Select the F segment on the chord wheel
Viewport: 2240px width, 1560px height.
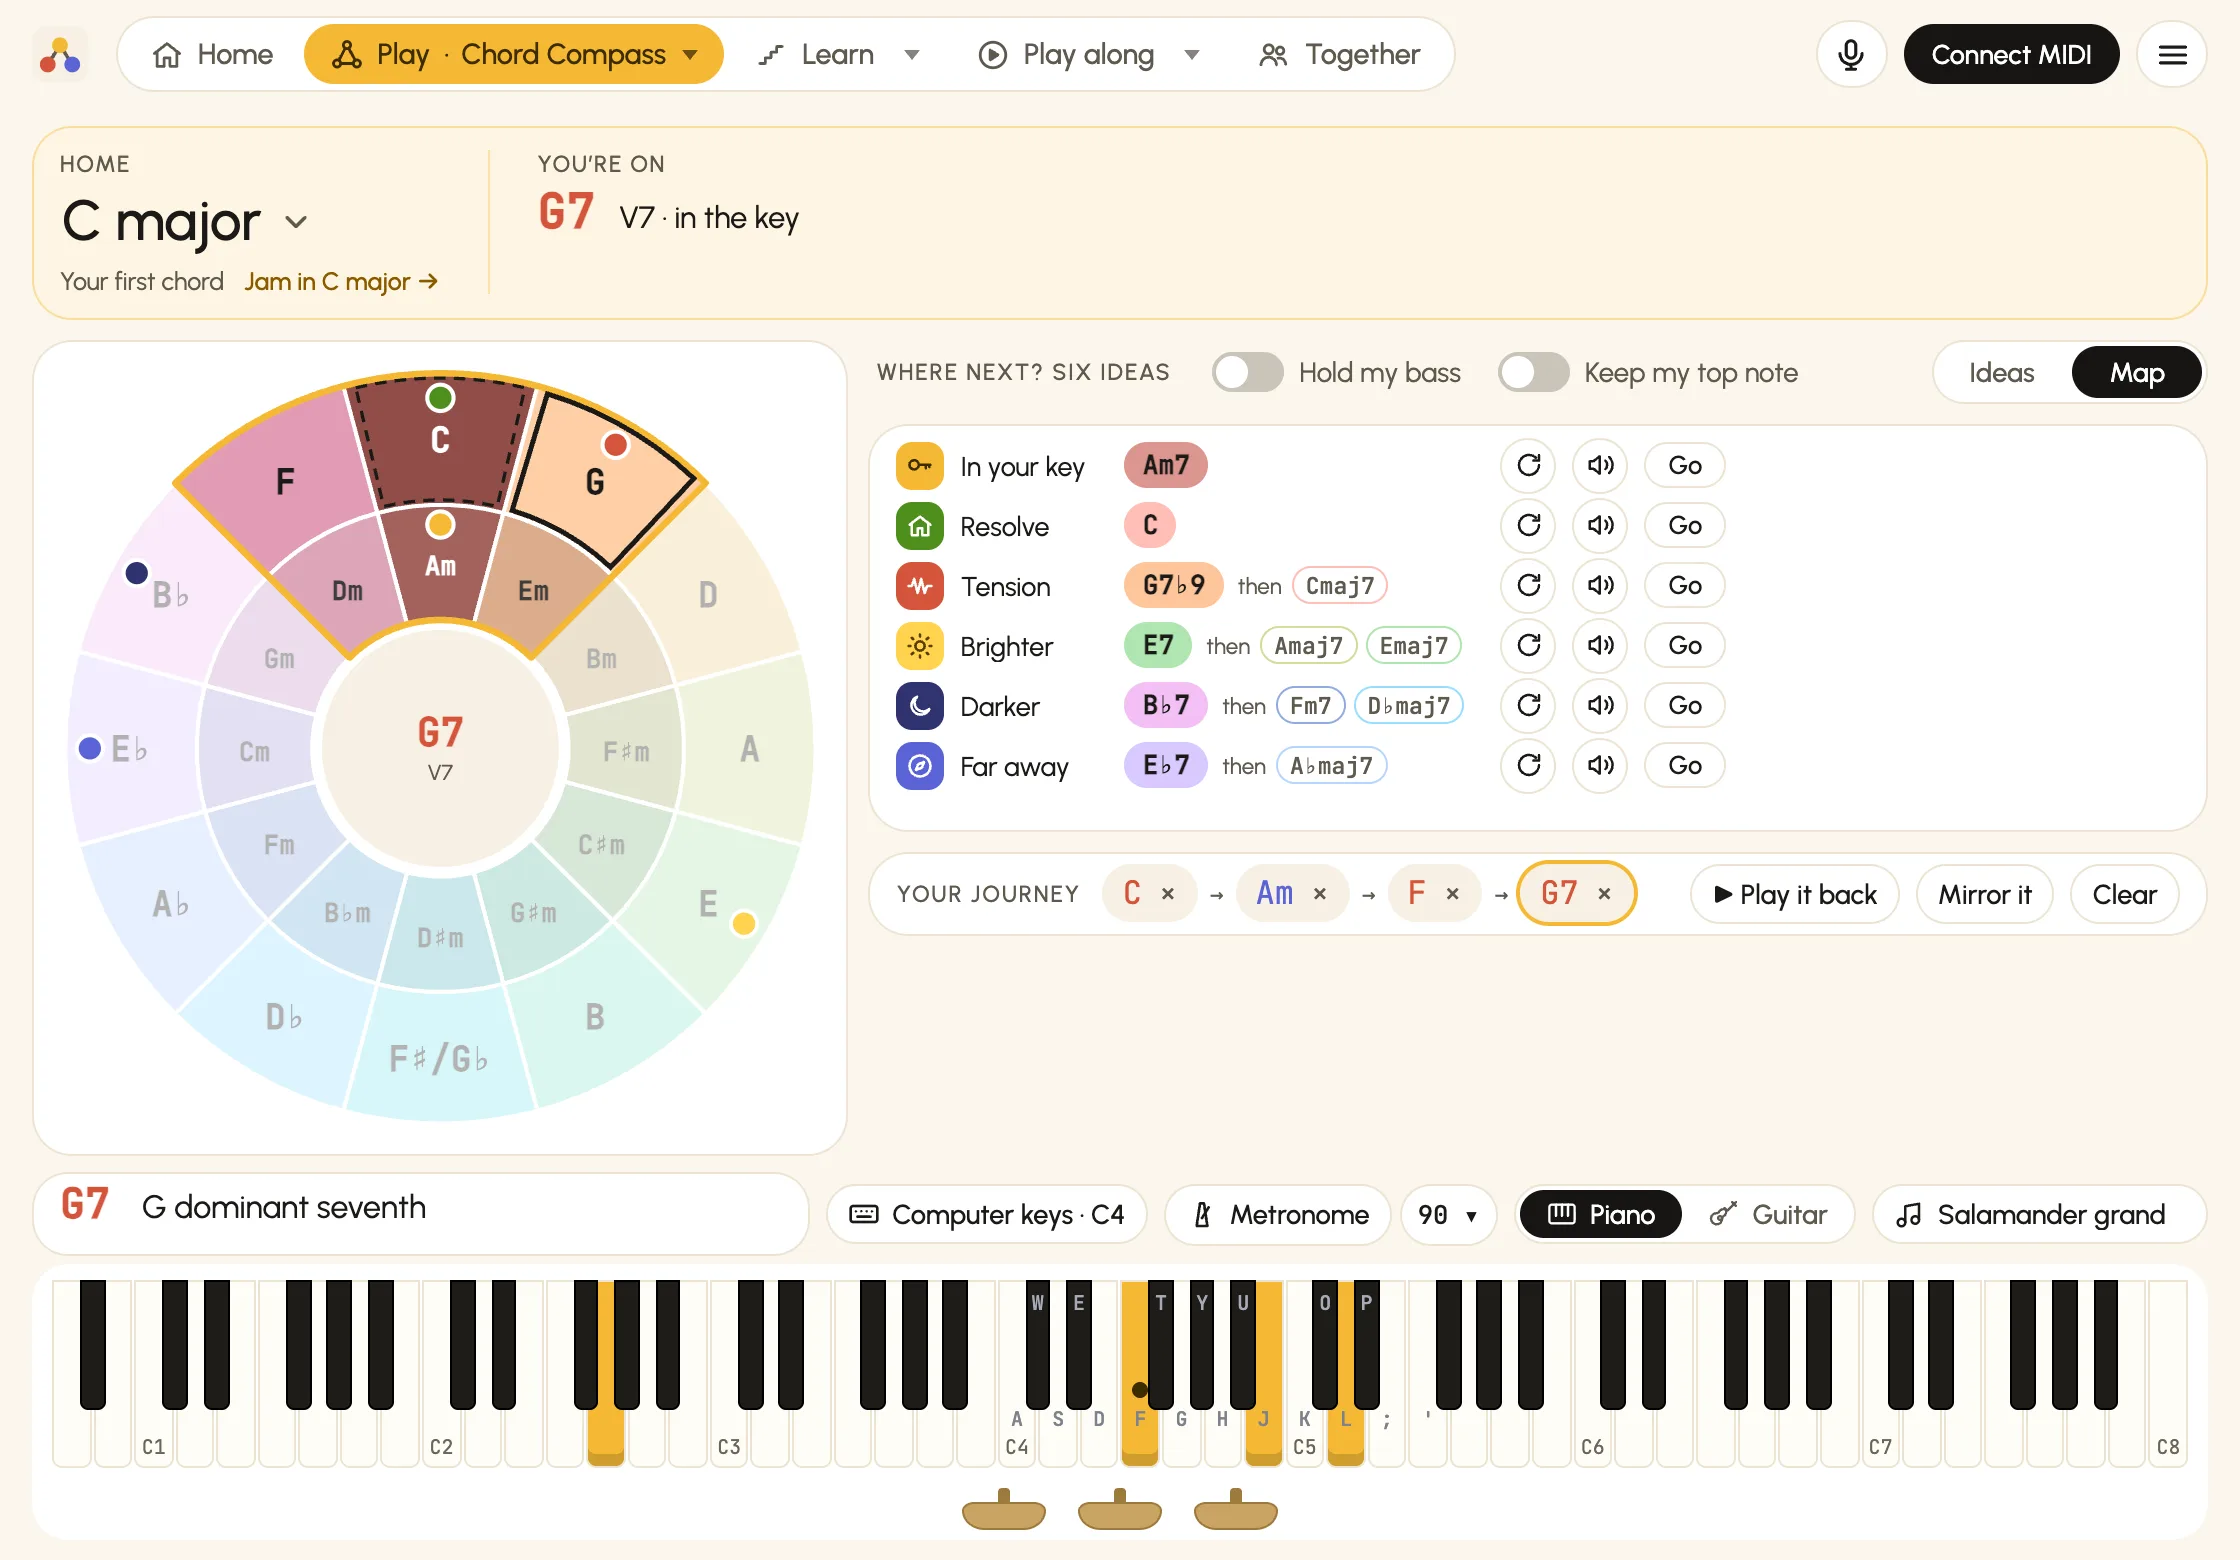click(x=285, y=482)
